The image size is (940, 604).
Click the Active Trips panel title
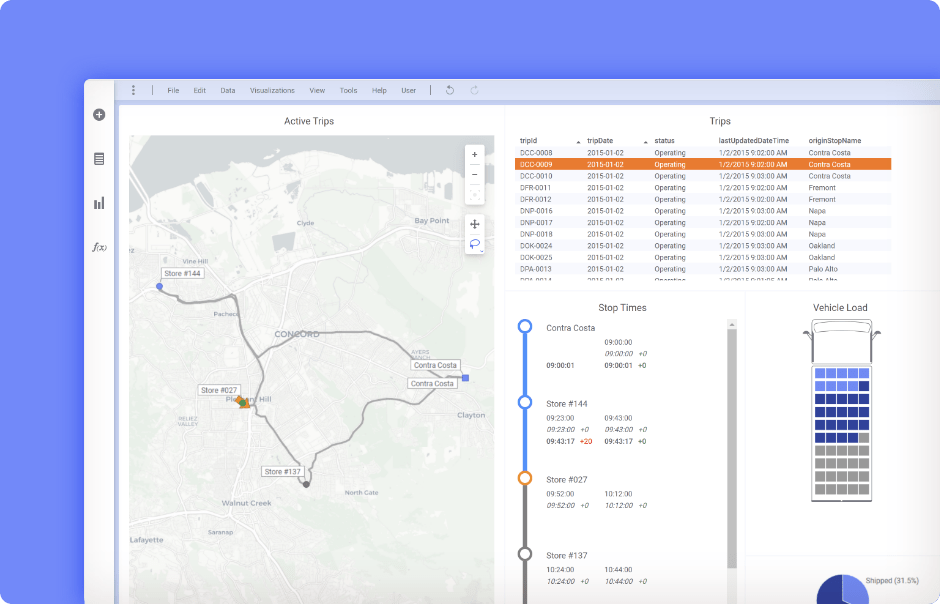309,121
